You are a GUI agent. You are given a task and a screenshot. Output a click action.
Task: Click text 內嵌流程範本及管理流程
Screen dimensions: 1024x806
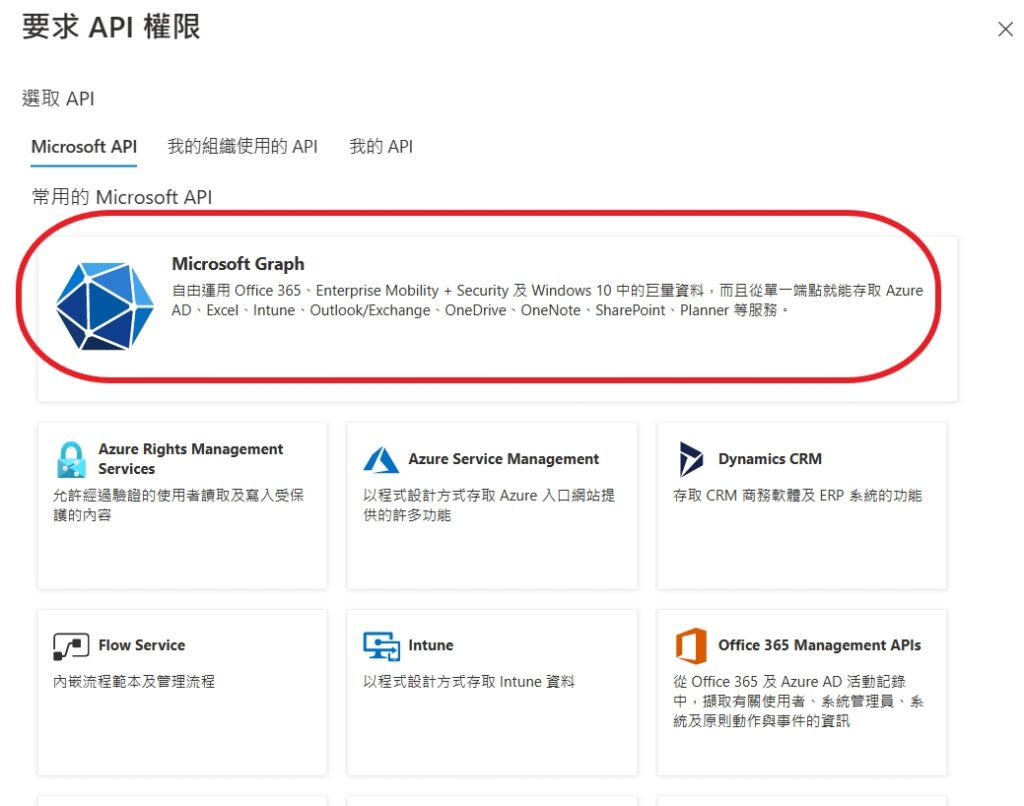point(134,682)
